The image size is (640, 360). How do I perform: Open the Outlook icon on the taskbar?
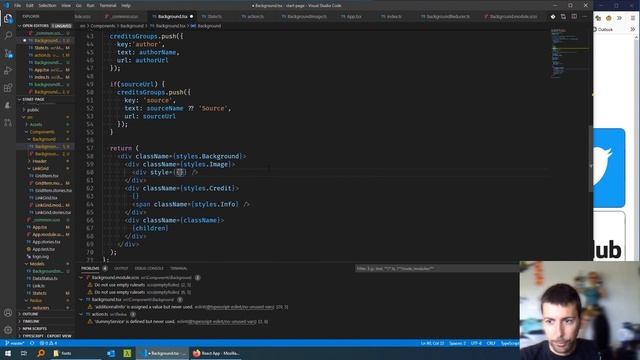tap(111, 353)
